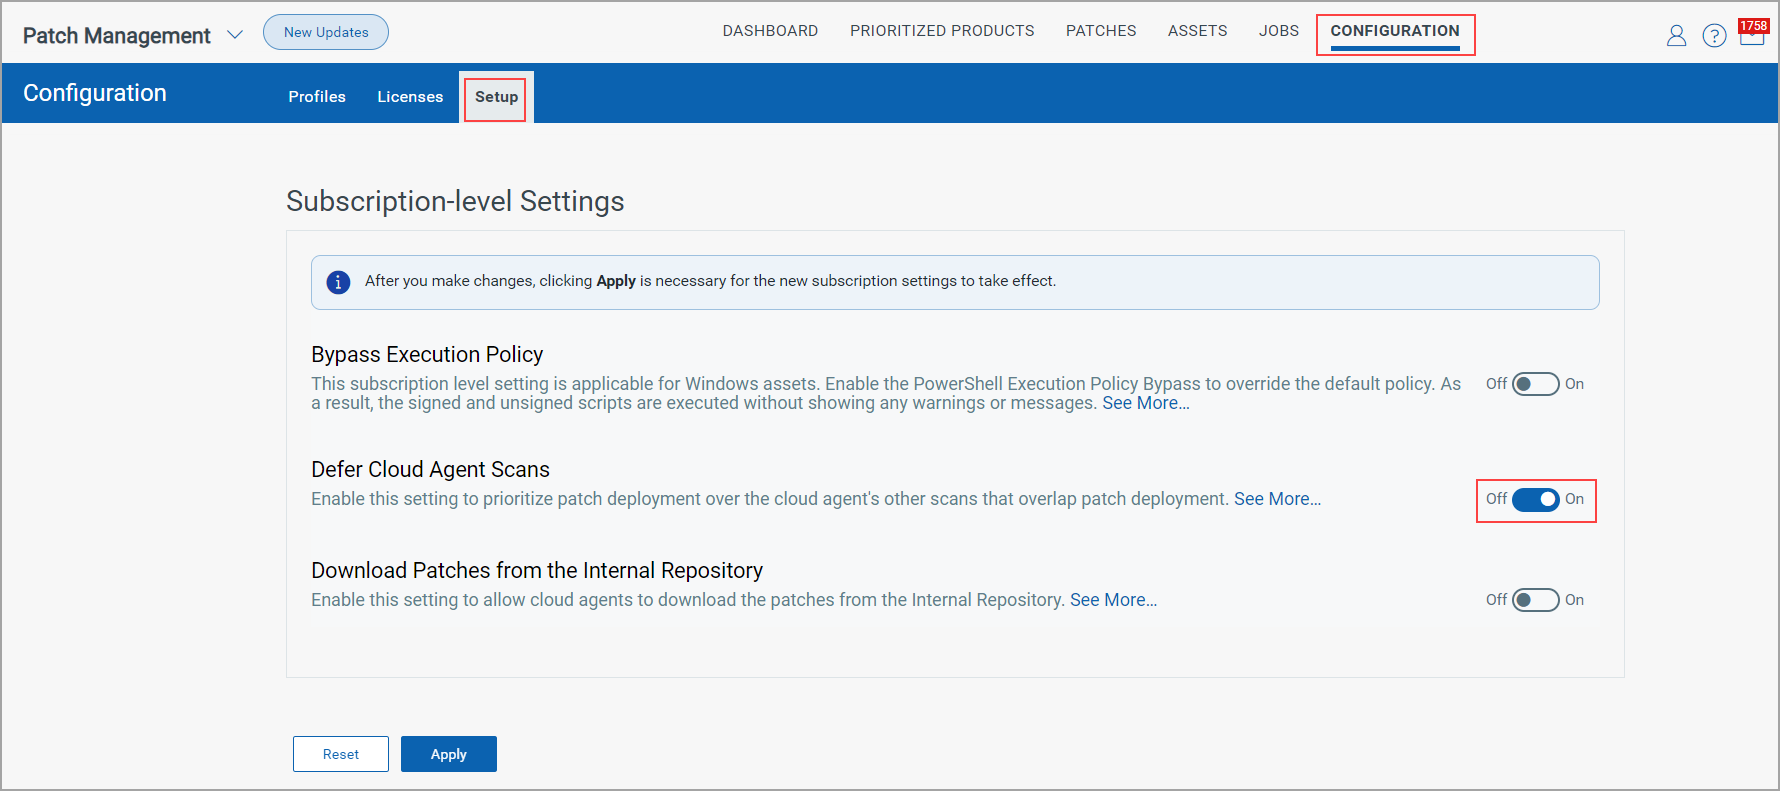This screenshot has height=791, width=1780.
Task: Go to the Jobs tab
Action: point(1279,31)
